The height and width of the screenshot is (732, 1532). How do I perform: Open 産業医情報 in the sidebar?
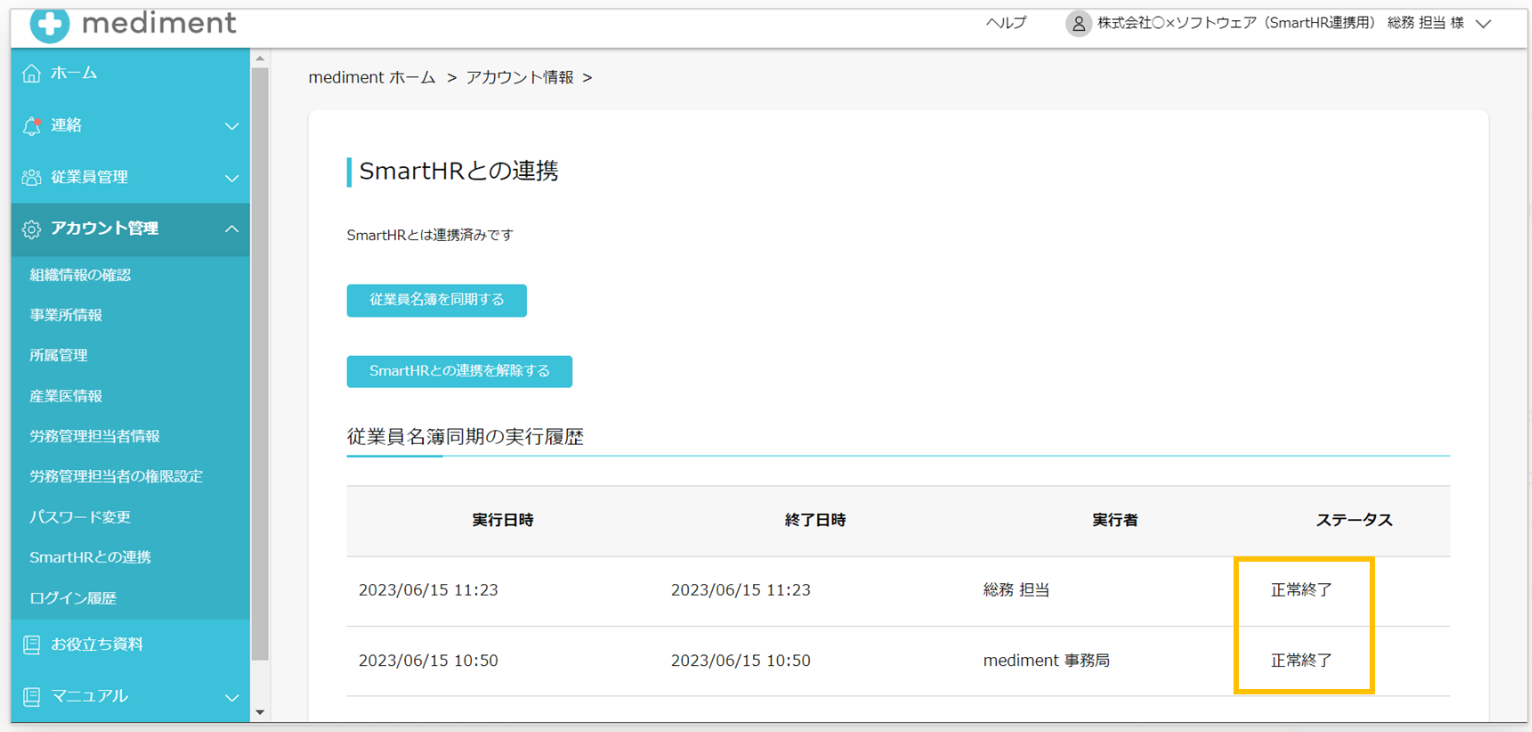(66, 396)
